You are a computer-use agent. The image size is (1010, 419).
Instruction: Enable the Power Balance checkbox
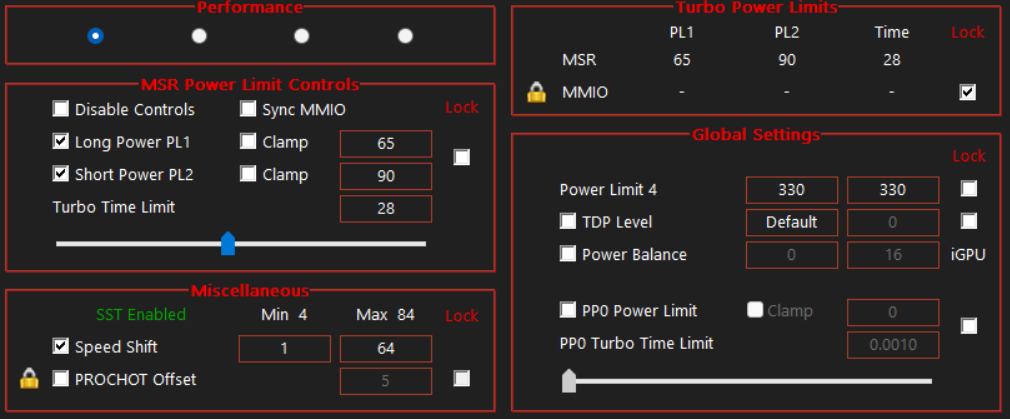[x=568, y=254]
